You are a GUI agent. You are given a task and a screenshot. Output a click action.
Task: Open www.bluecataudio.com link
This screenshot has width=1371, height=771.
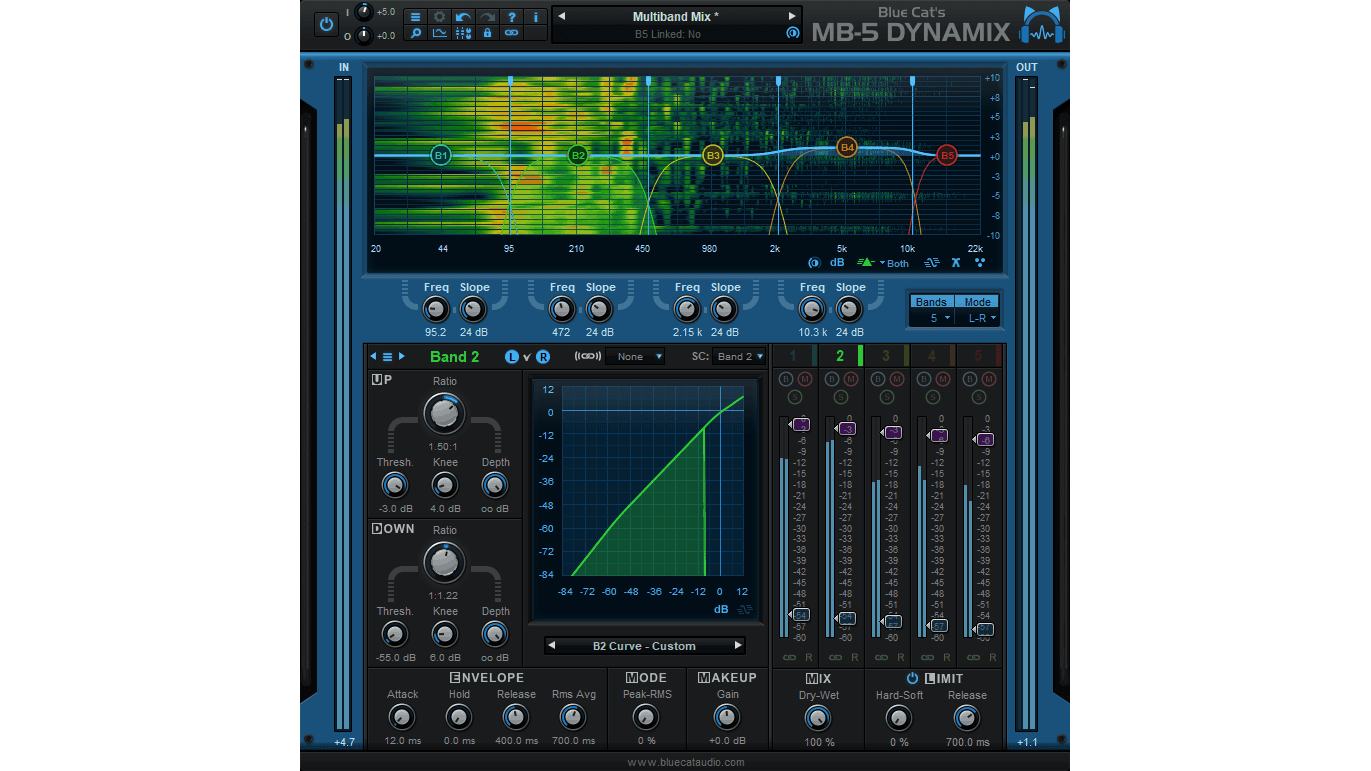pos(685,762)
